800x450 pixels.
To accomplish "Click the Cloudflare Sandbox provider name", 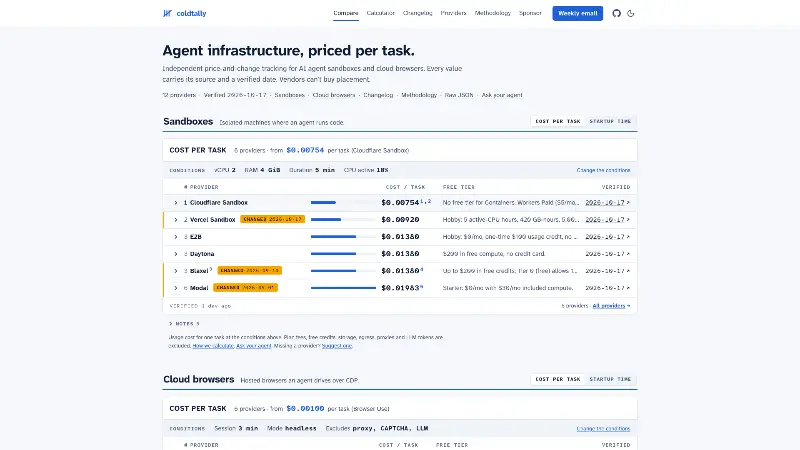I will [x=219, y=203].
